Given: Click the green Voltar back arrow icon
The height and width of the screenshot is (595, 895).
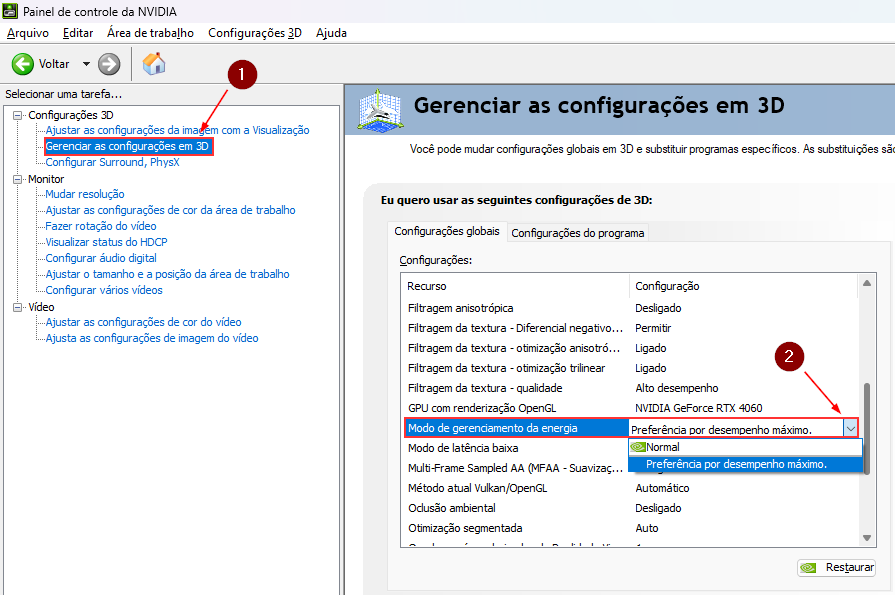Looking at the screenshot, I should [22, 64].
